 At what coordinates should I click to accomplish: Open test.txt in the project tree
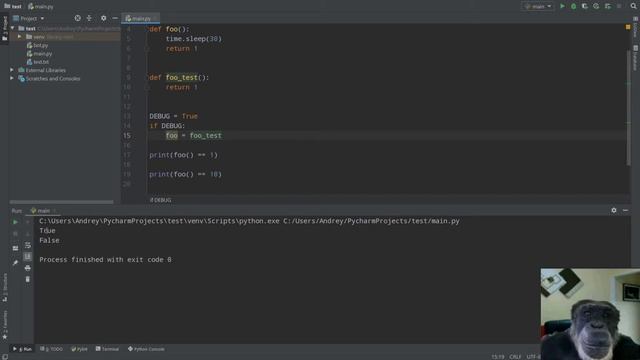(x=38, y=62)
